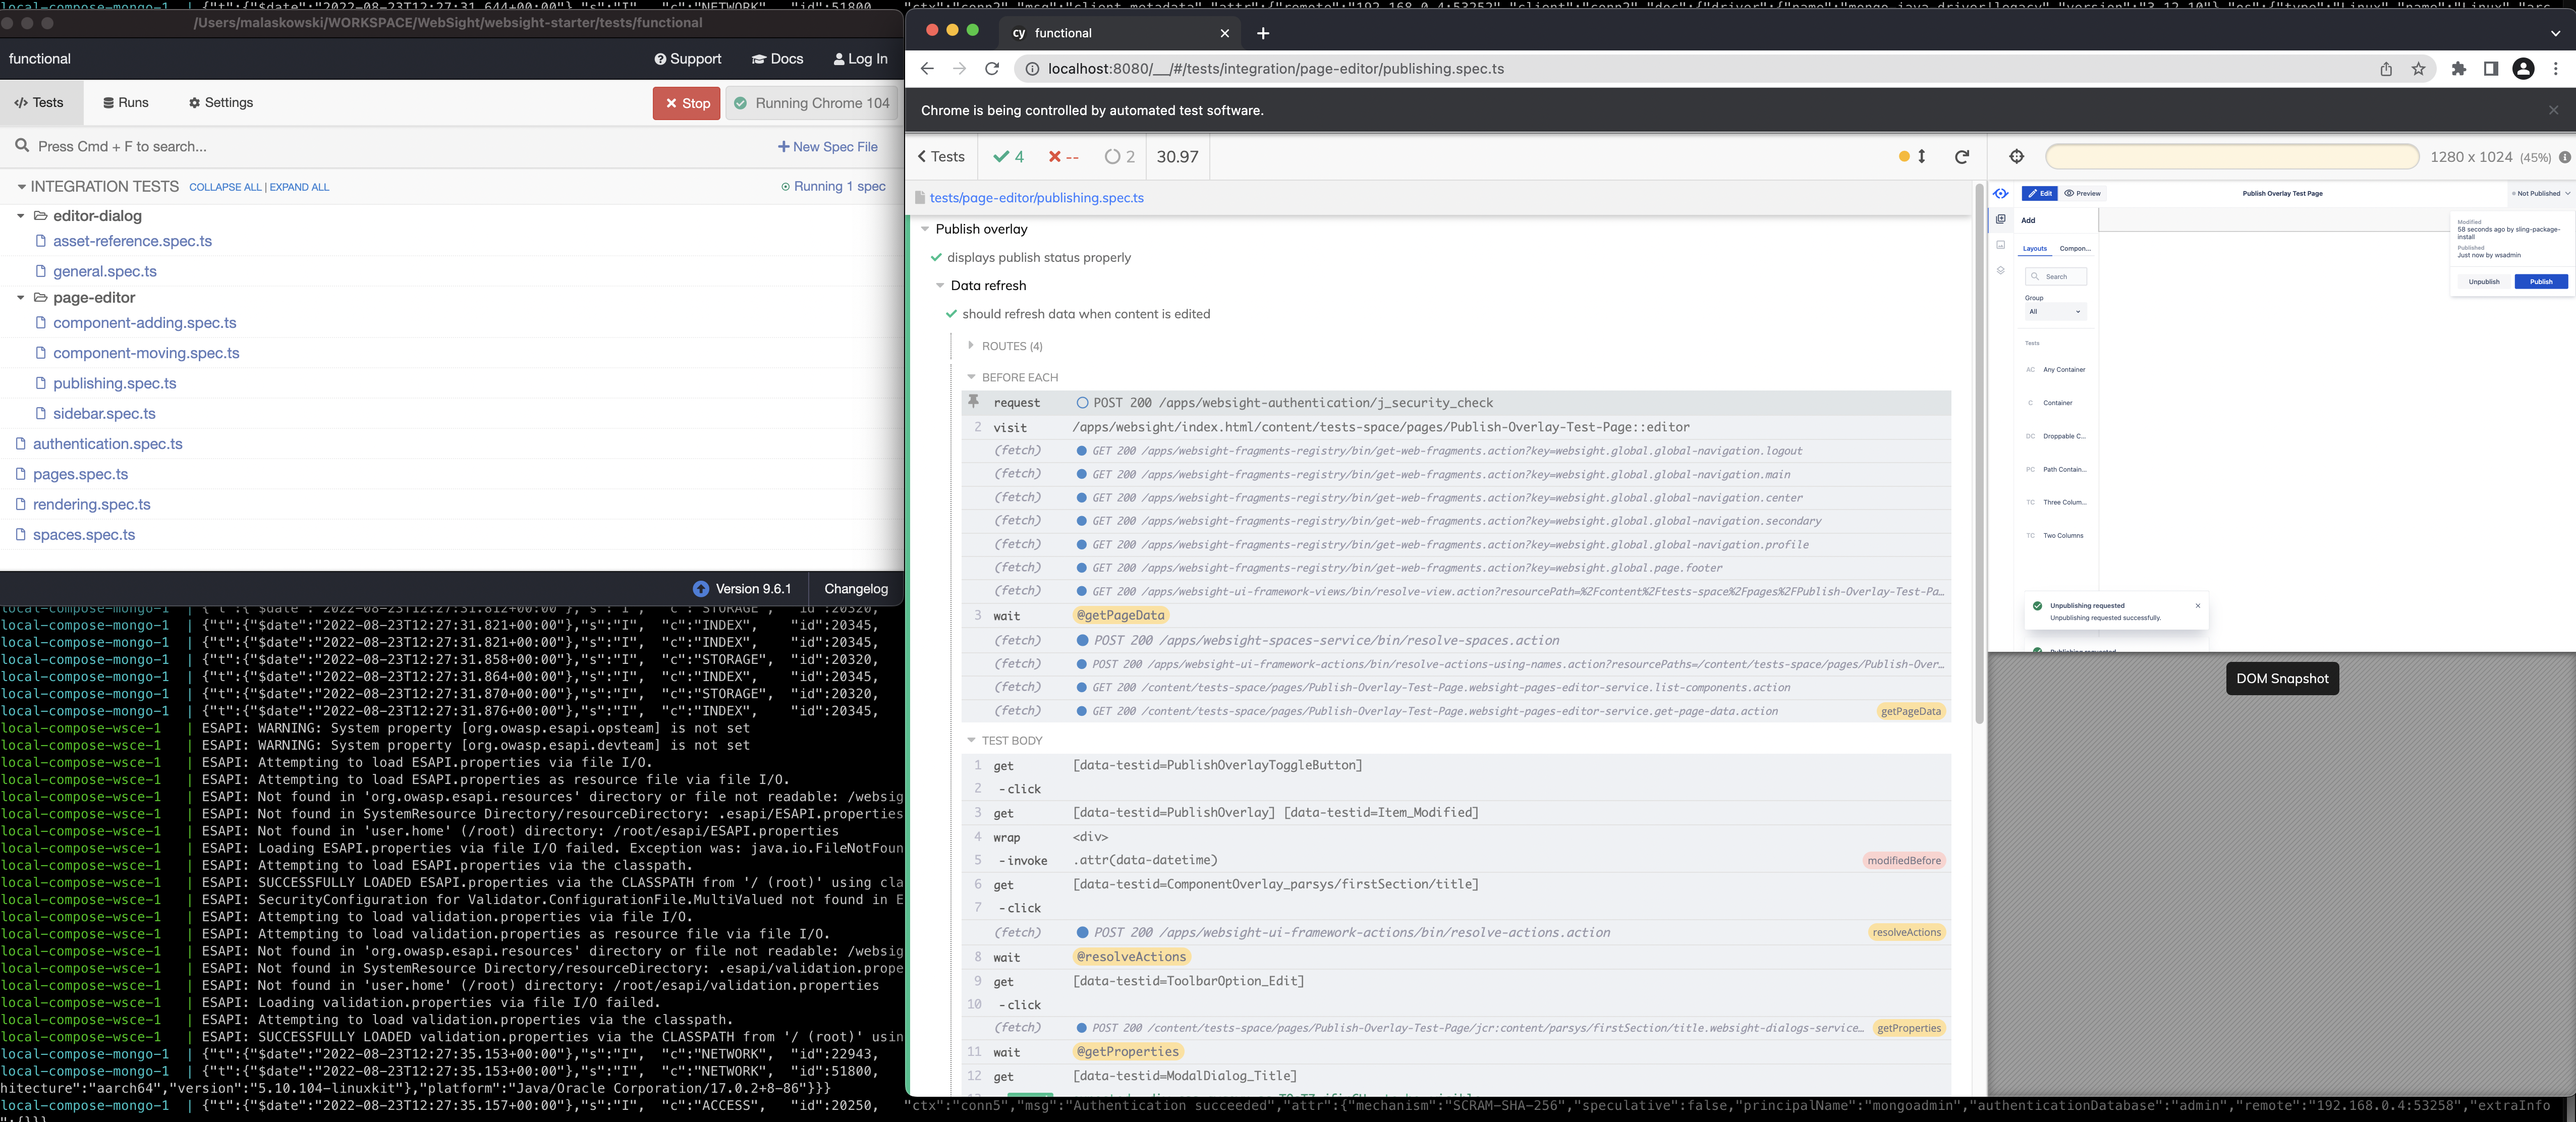Collapse TEST BODY section

[x=971, y=740]
